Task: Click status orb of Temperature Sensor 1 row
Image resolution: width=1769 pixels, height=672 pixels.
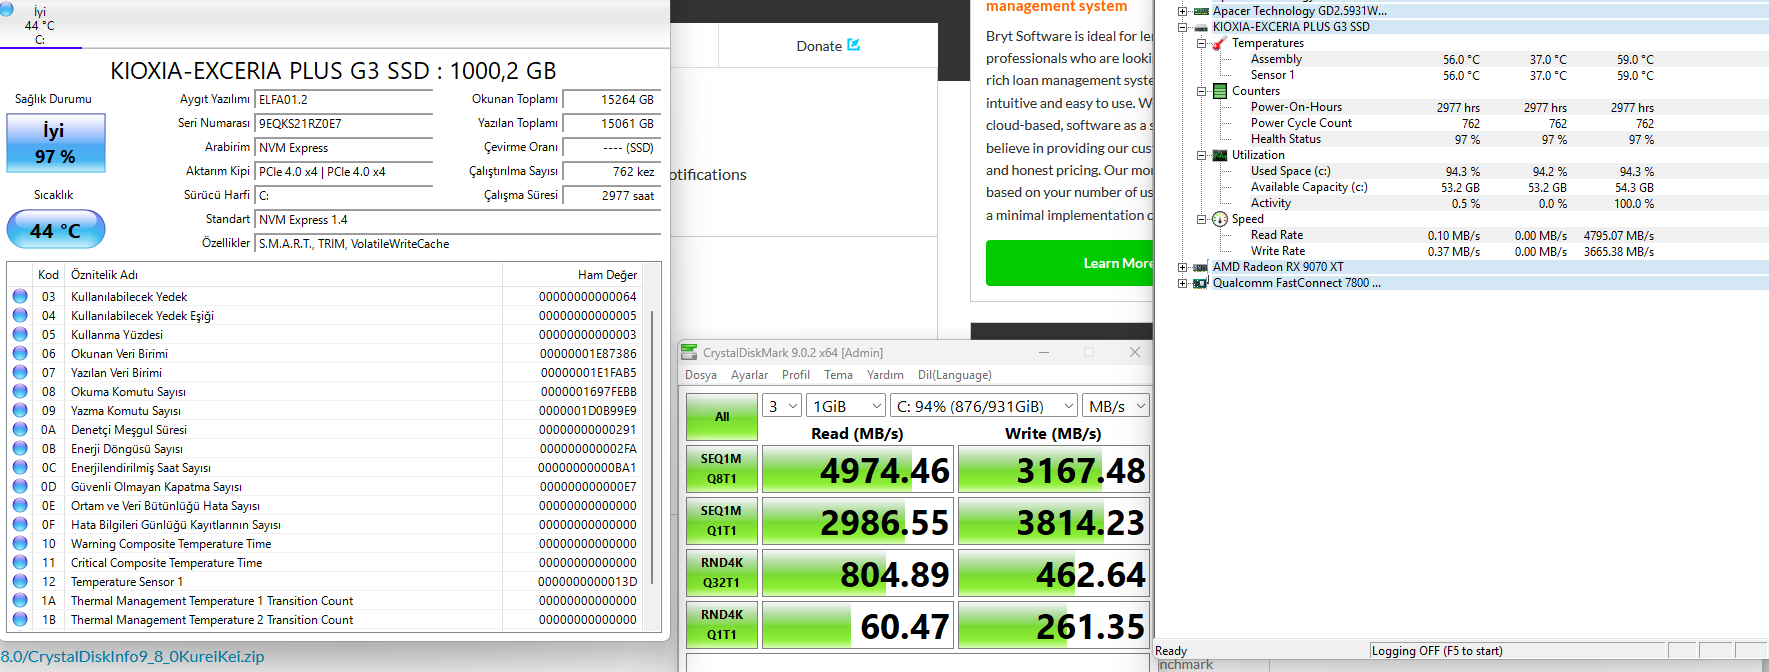Action: click(20, 581)
